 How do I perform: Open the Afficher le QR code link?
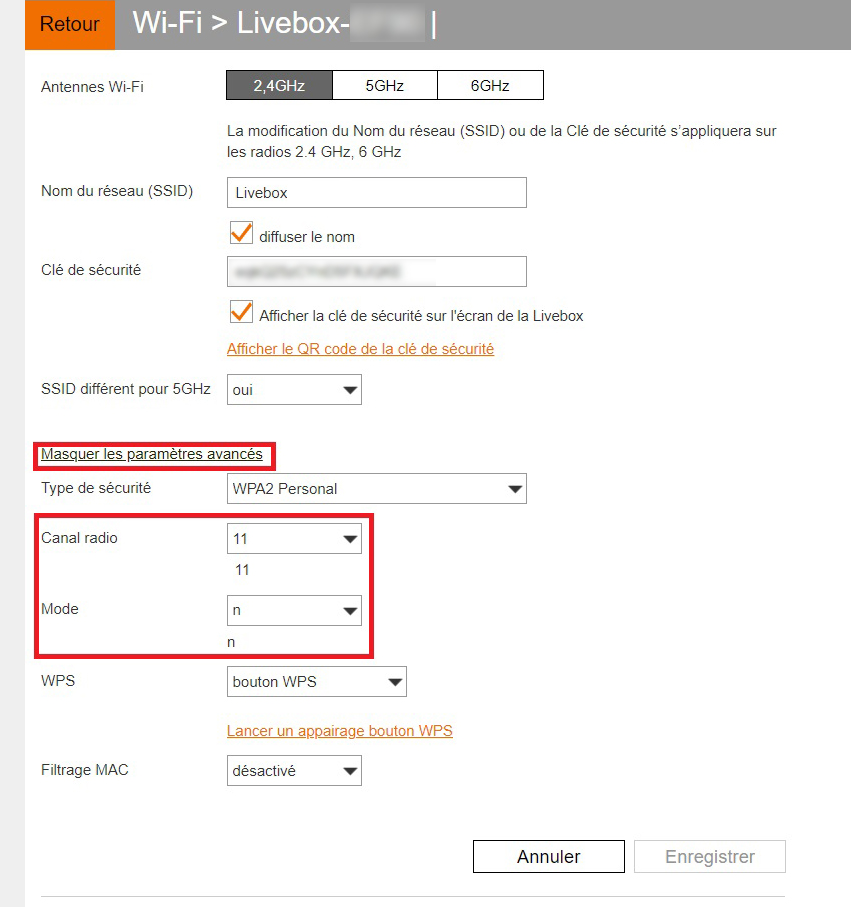click(x=361, y=349)
